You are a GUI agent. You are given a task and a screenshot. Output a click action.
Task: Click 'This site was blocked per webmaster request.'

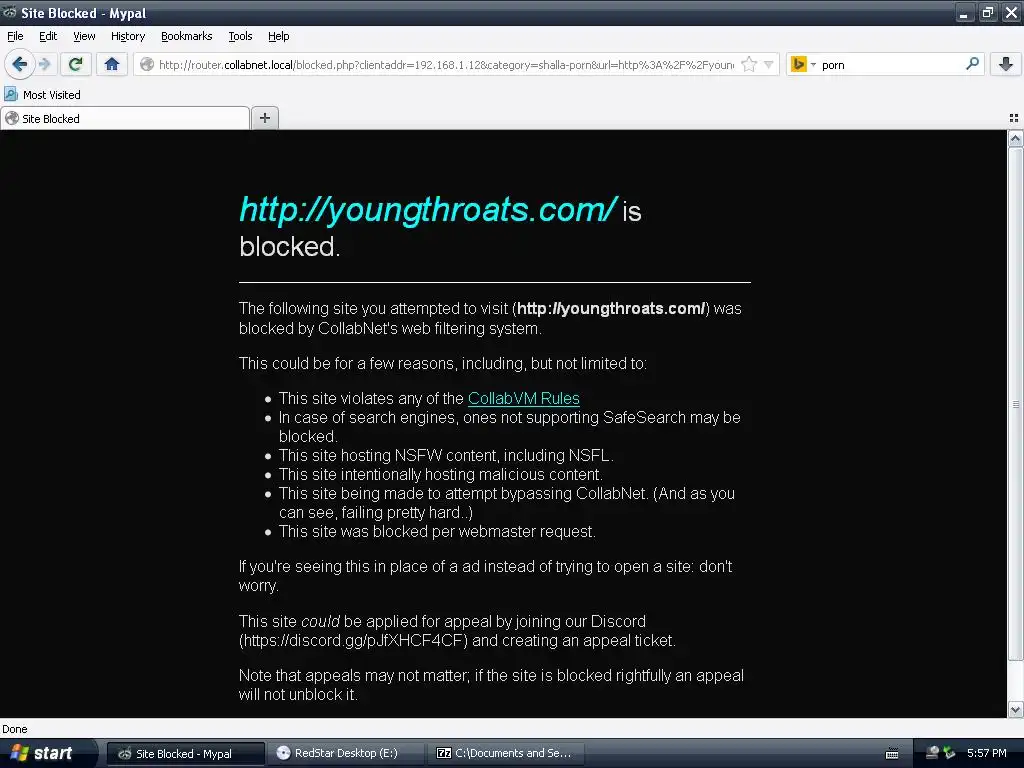(437, 532)
